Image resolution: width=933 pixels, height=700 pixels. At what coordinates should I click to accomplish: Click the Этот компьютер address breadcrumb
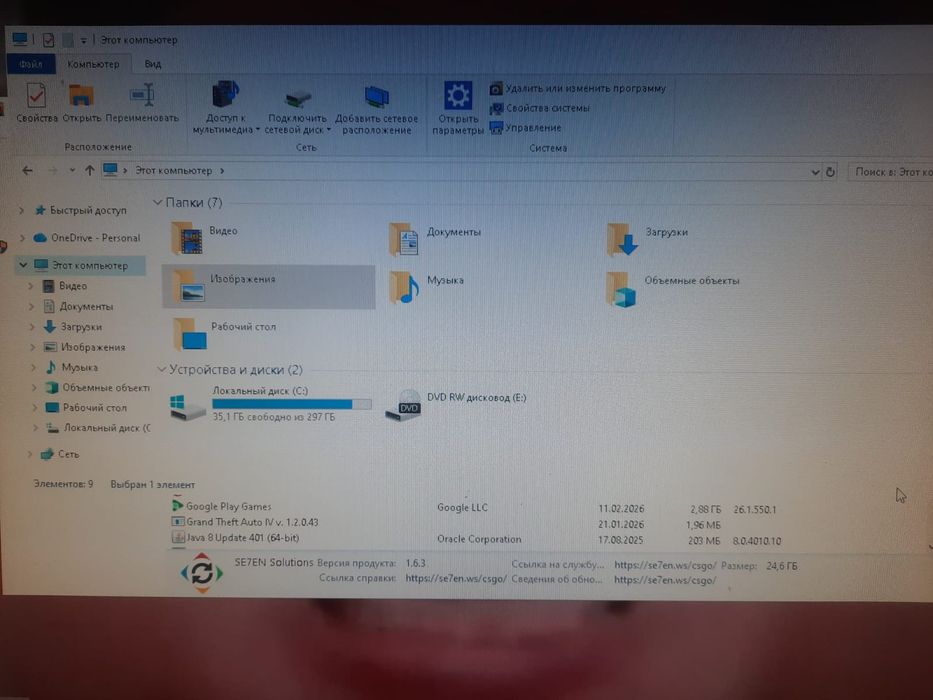point(173,171)
